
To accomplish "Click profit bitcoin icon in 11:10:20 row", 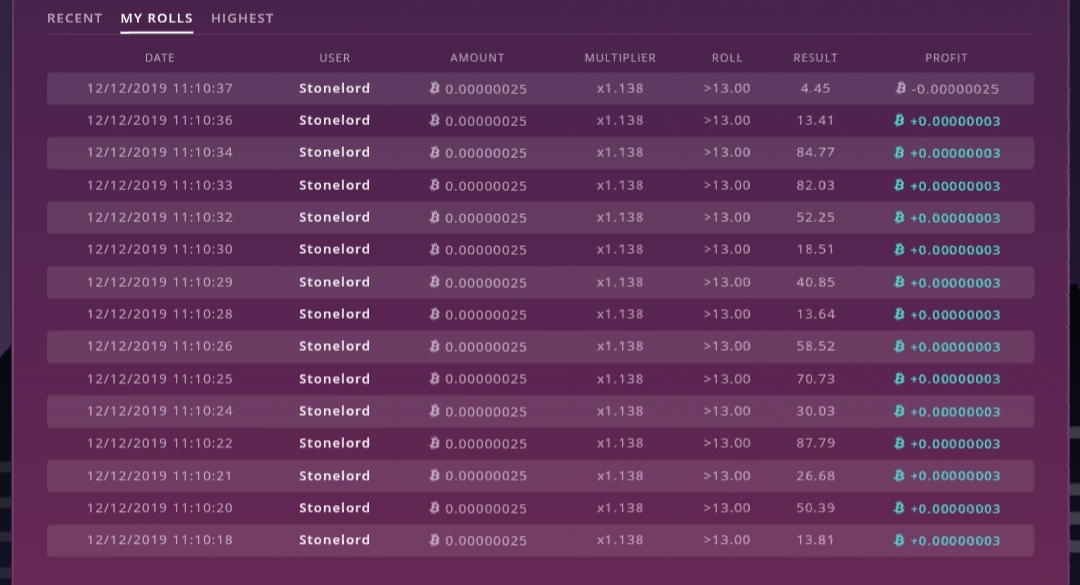I will point(899,508).
